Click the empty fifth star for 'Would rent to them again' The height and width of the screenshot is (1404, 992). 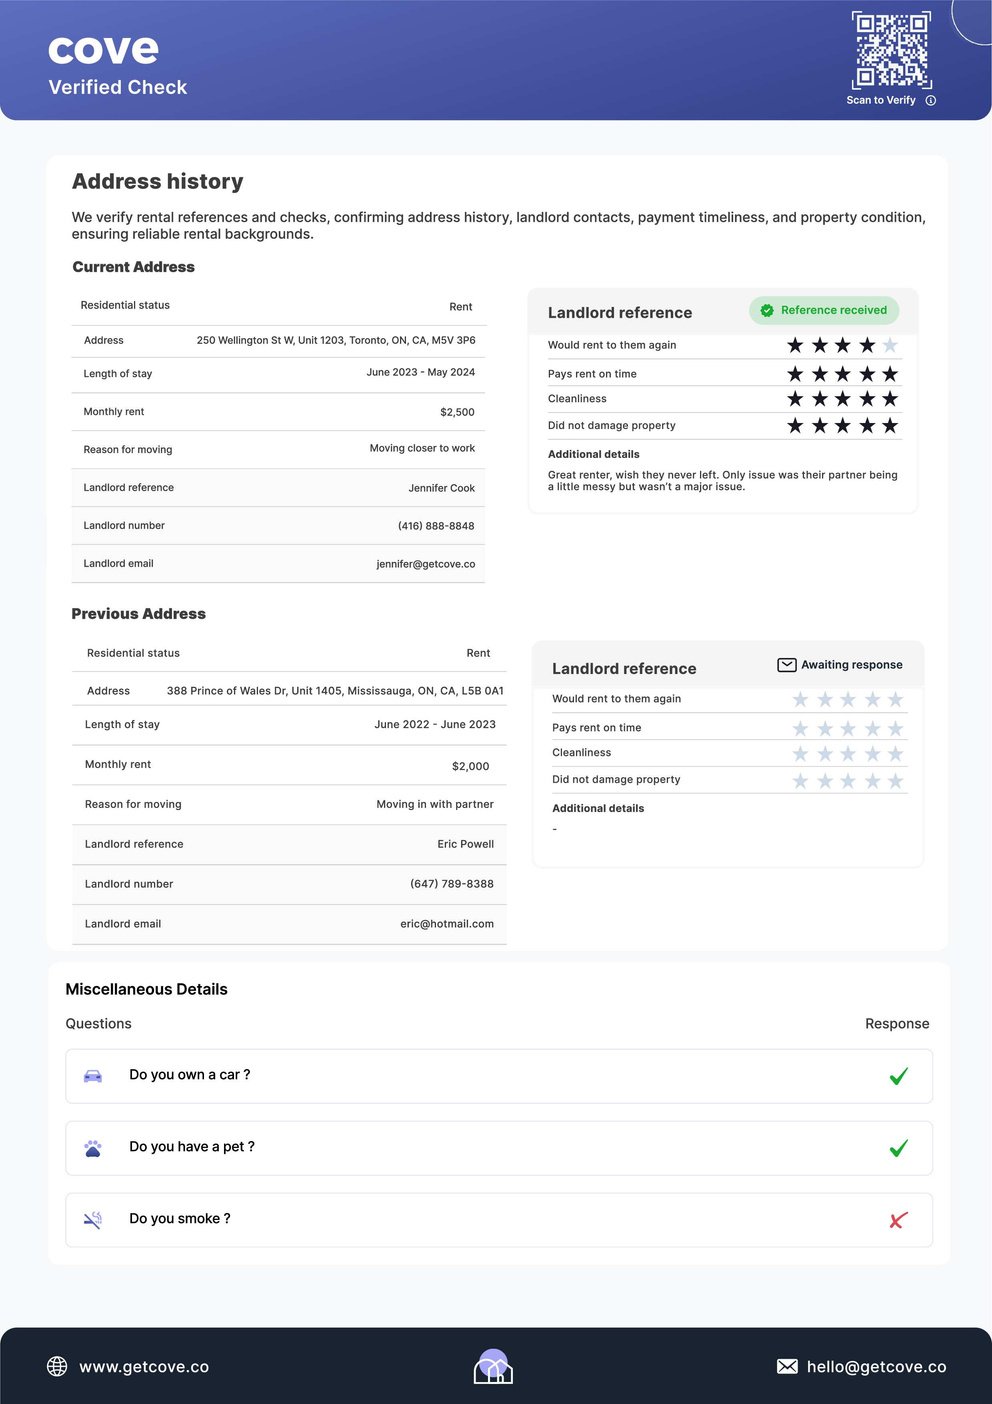pos(890,345)
